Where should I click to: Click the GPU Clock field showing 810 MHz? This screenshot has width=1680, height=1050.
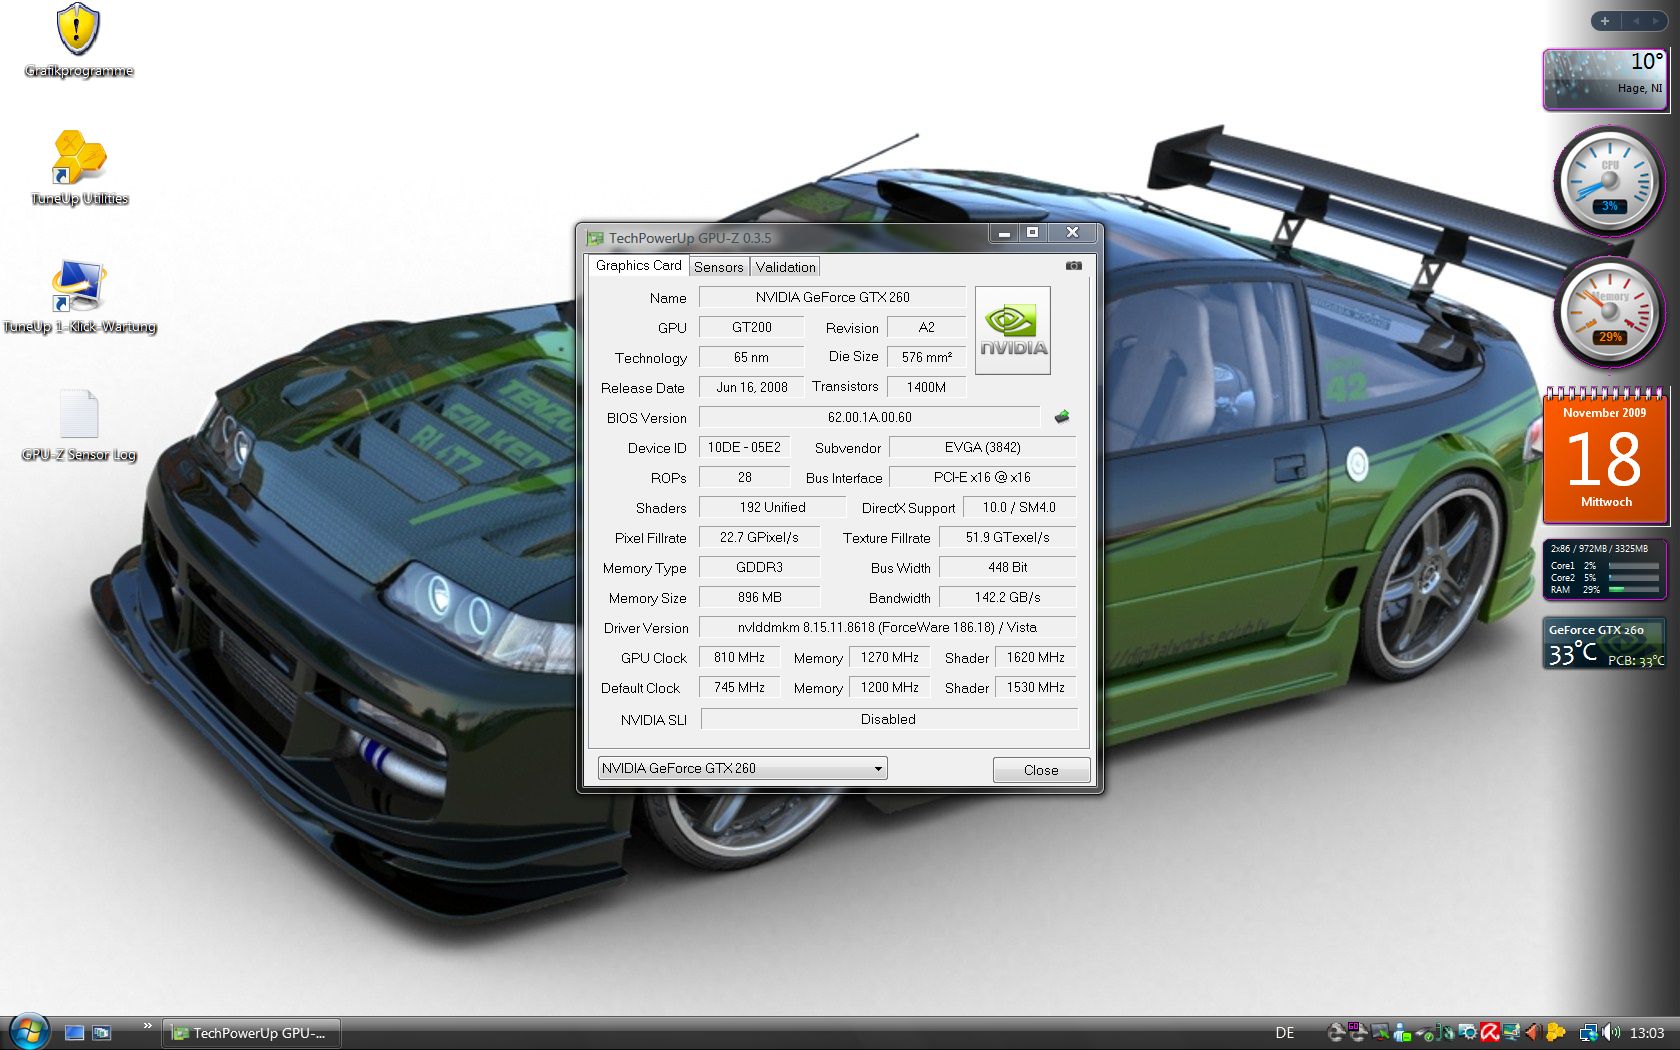(x=739, y=657)
